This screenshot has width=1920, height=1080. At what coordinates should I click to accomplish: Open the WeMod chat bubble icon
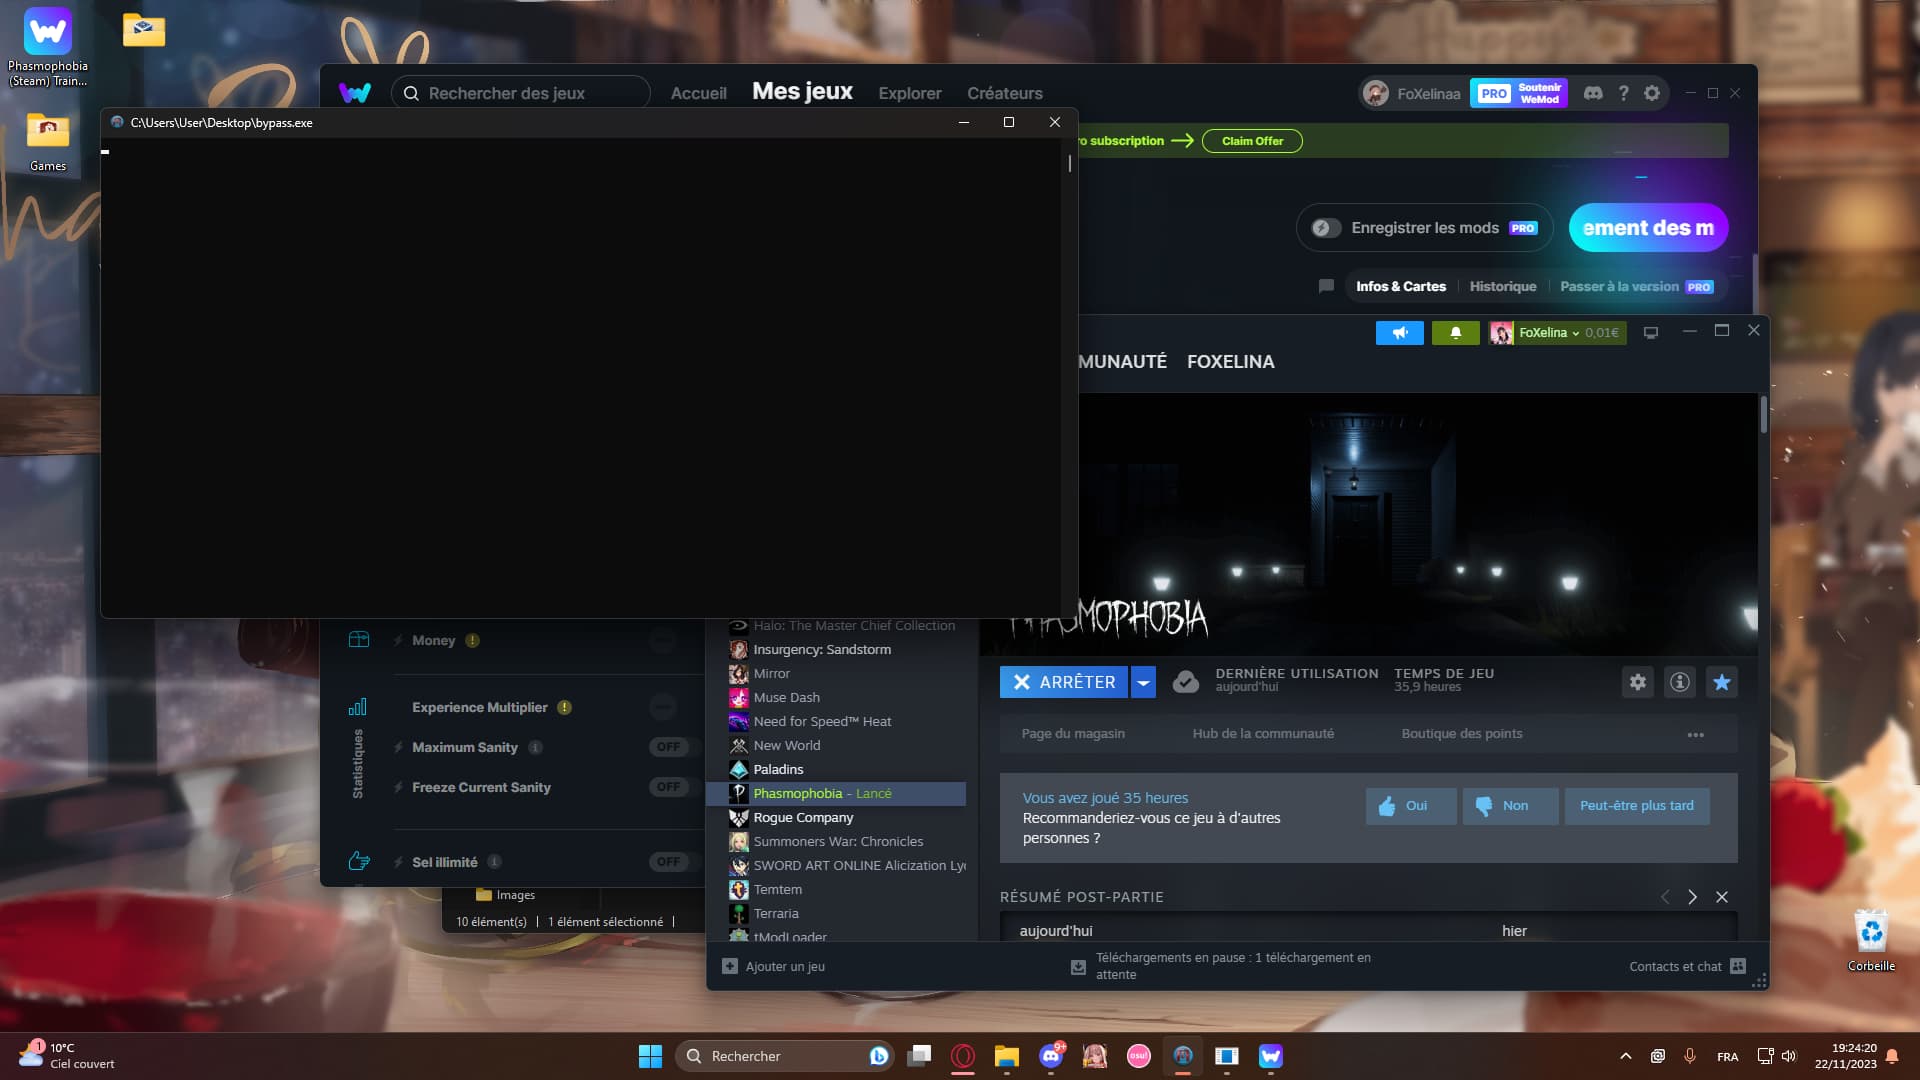pyautogui.click(x=1326, y=286)
